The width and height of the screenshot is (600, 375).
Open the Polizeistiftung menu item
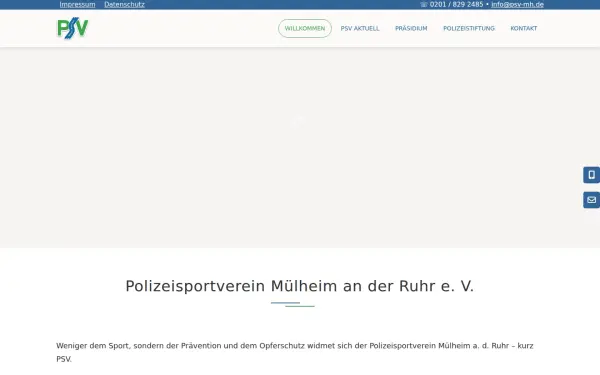(x=469, y=28)
